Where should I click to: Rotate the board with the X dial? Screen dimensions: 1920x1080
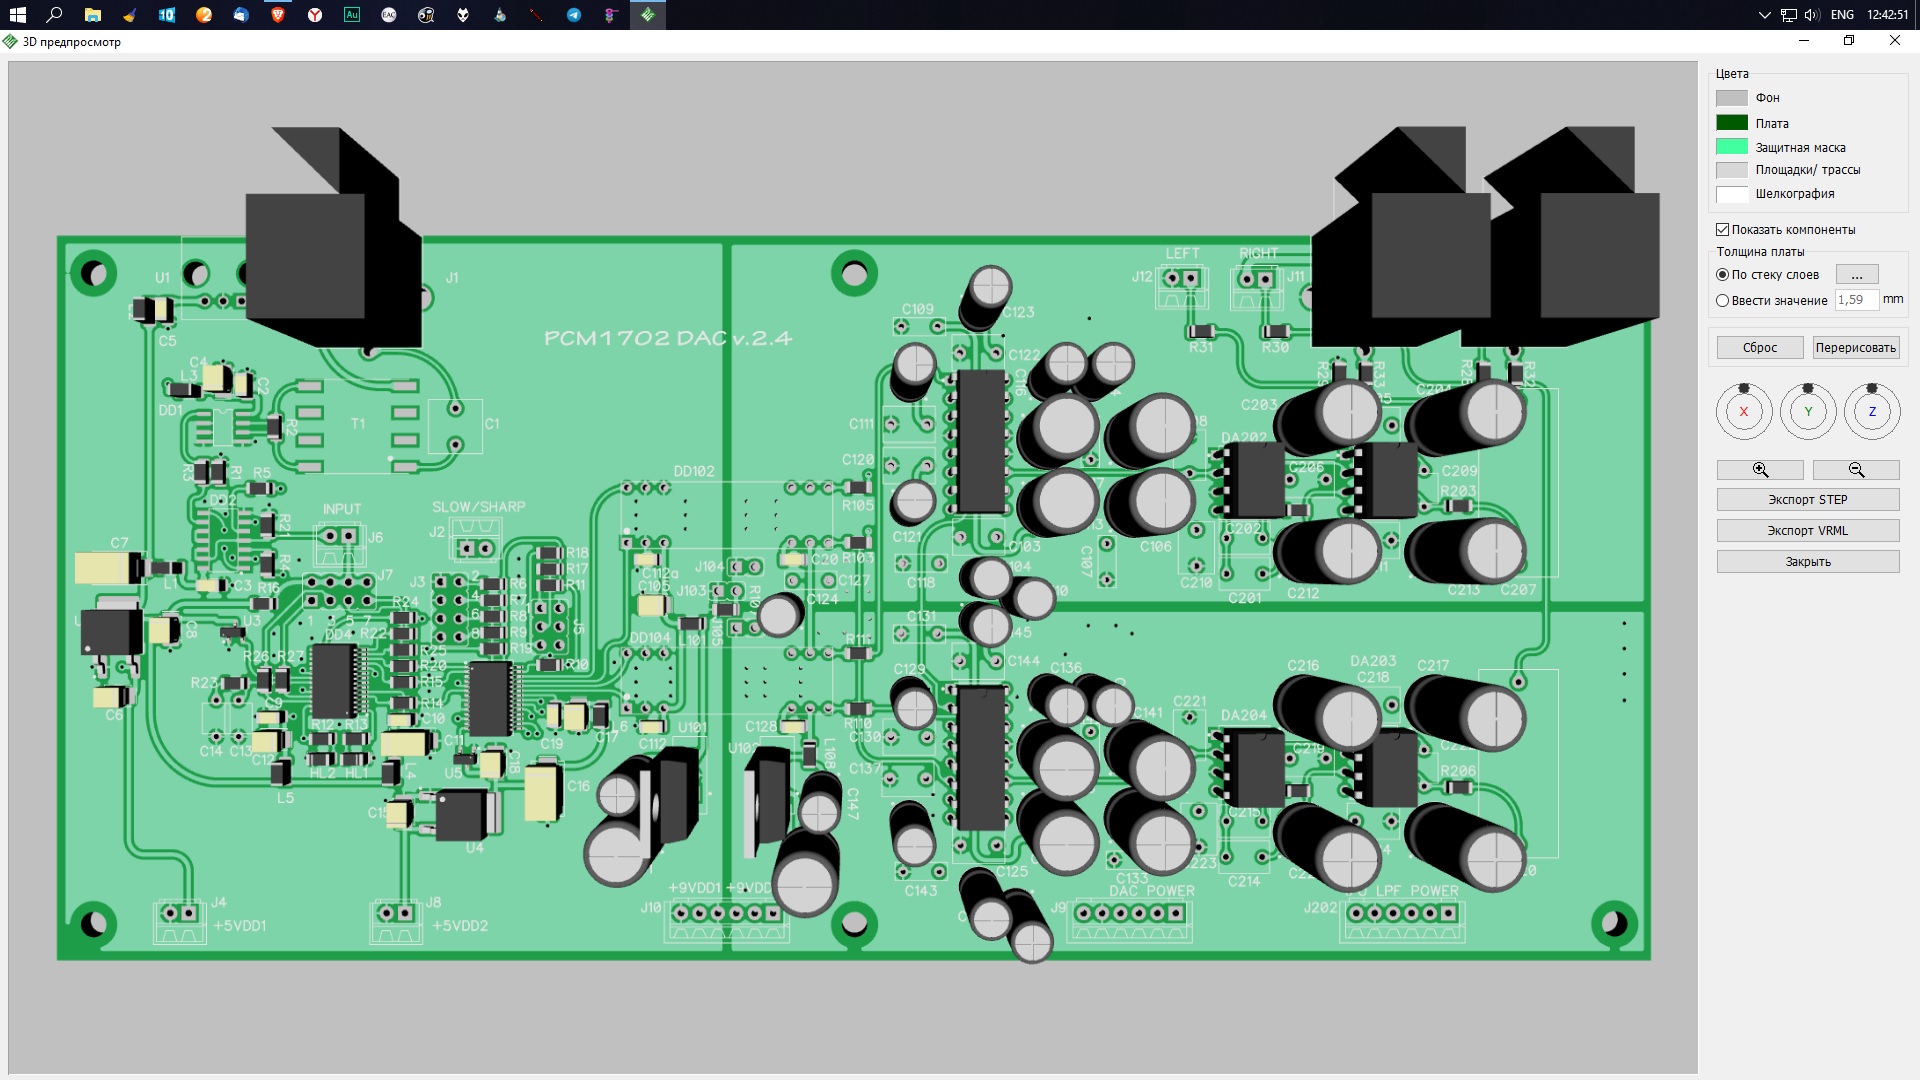point(1744,411)
